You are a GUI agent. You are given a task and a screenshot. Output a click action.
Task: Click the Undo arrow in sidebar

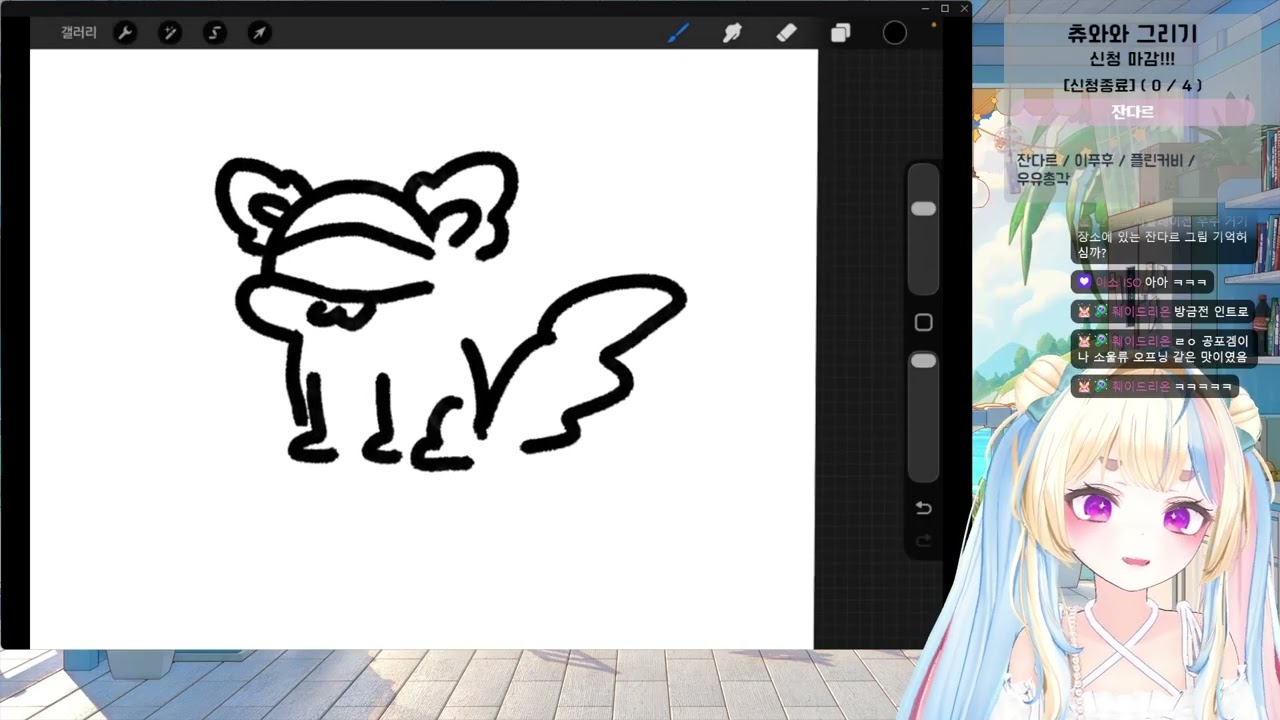(x=923, y=508)
